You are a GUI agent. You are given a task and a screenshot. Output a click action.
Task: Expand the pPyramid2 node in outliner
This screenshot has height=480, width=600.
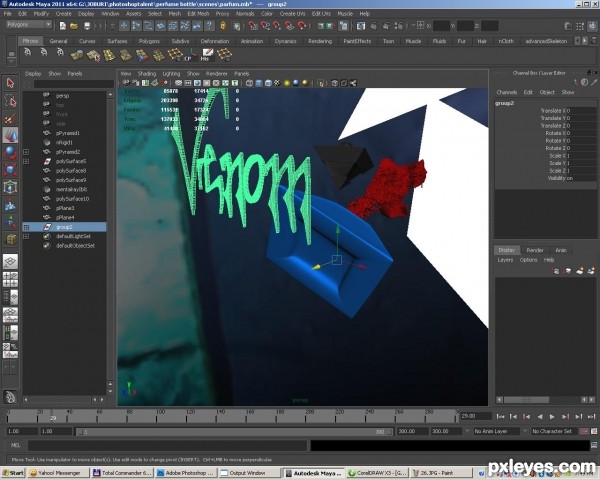point(26,152)
